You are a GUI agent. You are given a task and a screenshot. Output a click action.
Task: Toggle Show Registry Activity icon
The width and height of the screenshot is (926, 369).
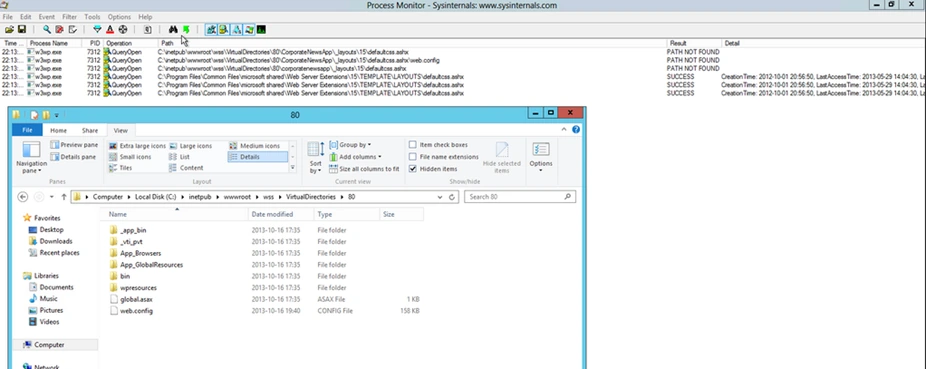click(211, 30)
